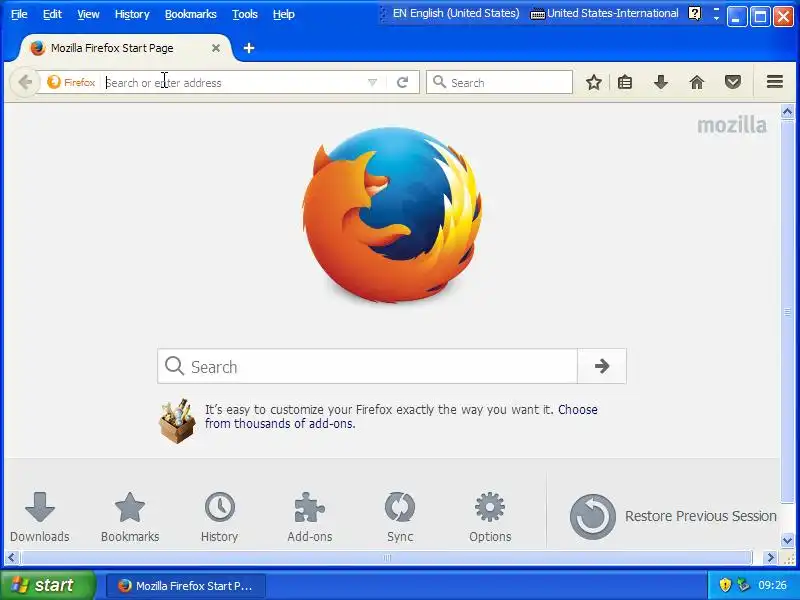Reload the current page
This screenshot has width=800, height=600.
coord(403,82)
